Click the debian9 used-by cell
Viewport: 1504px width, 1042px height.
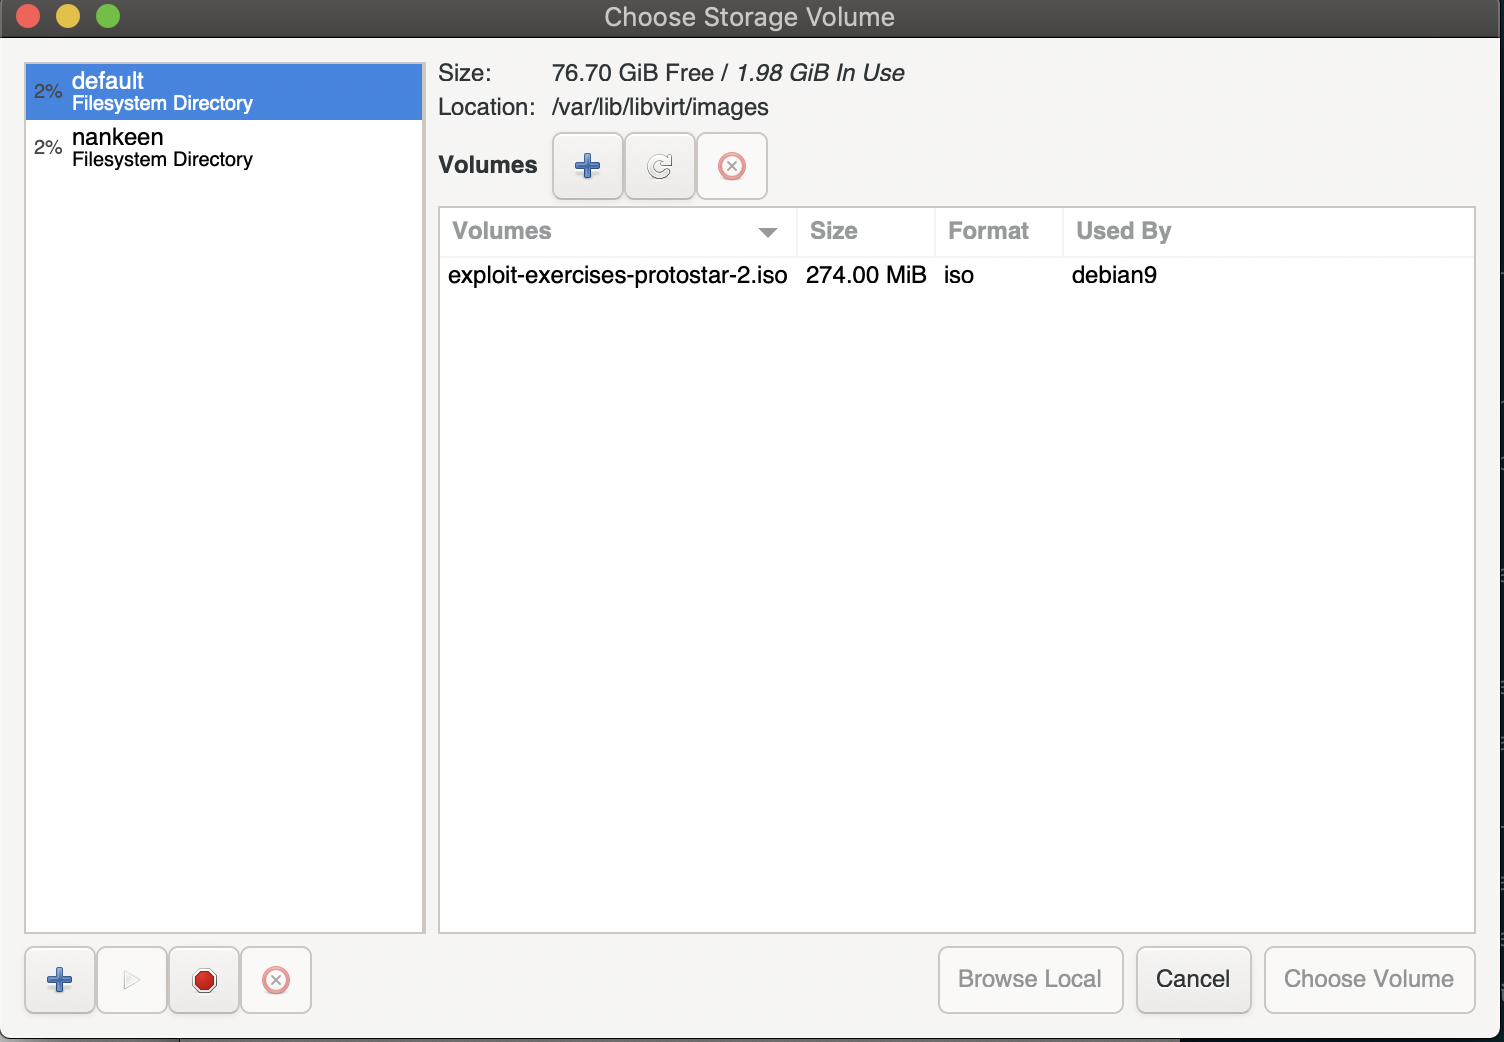click(x=1114, y=275)
